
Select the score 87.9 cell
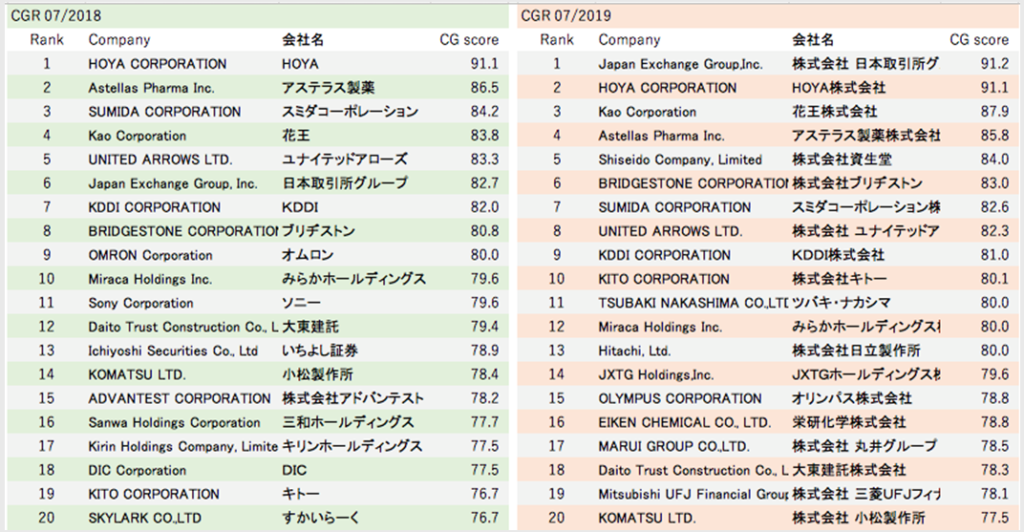click(x=995, y=112)
